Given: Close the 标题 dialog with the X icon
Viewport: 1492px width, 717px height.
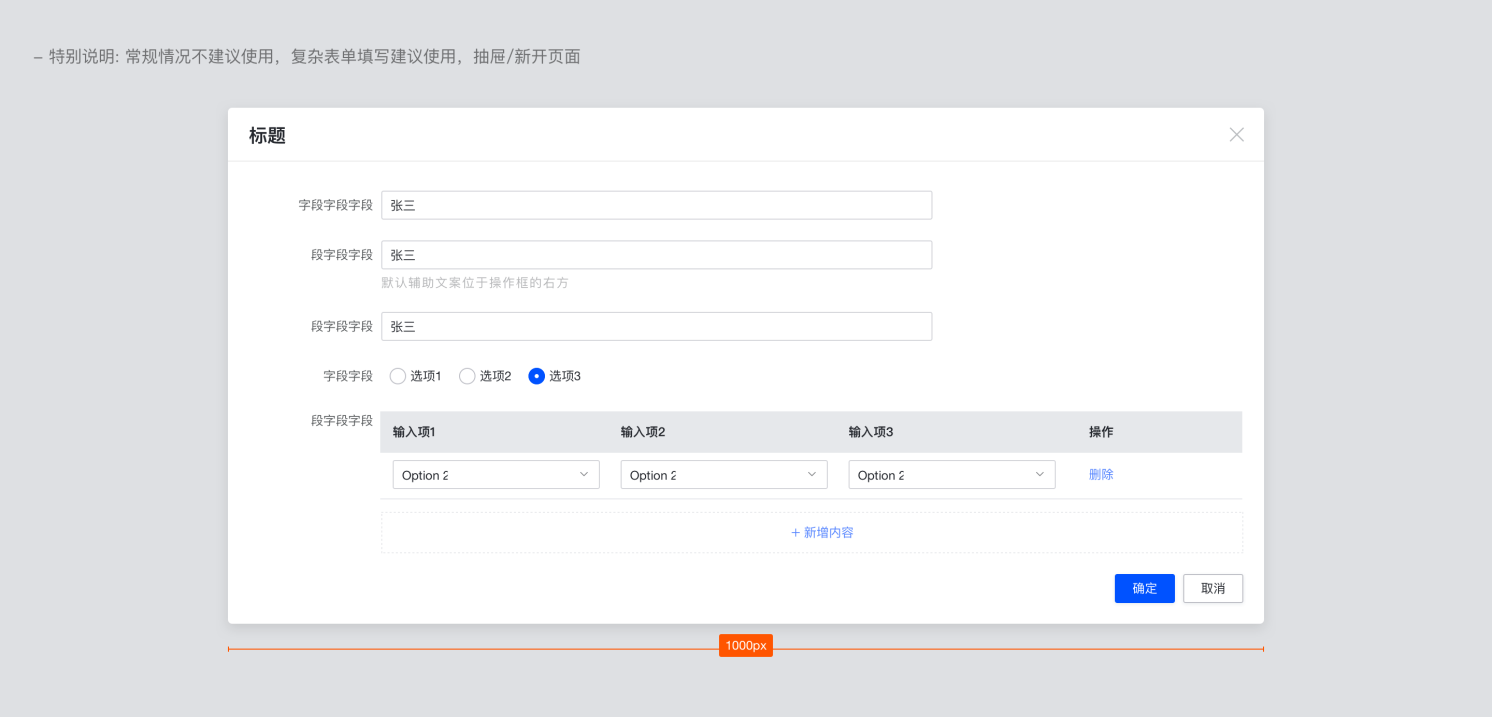Looking at the screenshot, I should coord(1237,135).
